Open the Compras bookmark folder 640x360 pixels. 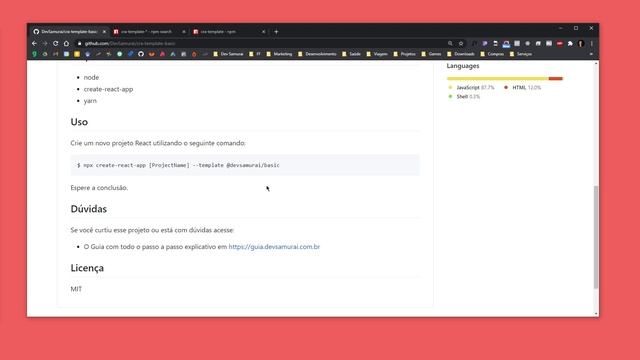(492, 54)
